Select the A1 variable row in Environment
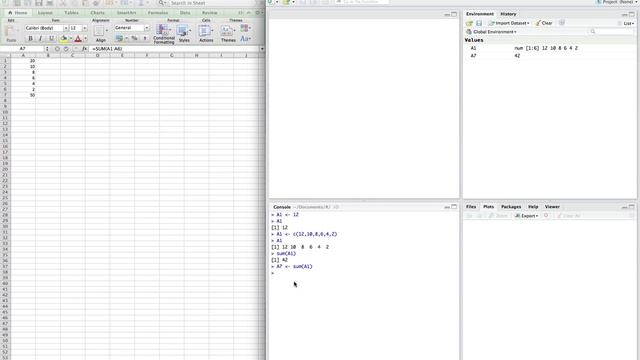 click(549, 48)
